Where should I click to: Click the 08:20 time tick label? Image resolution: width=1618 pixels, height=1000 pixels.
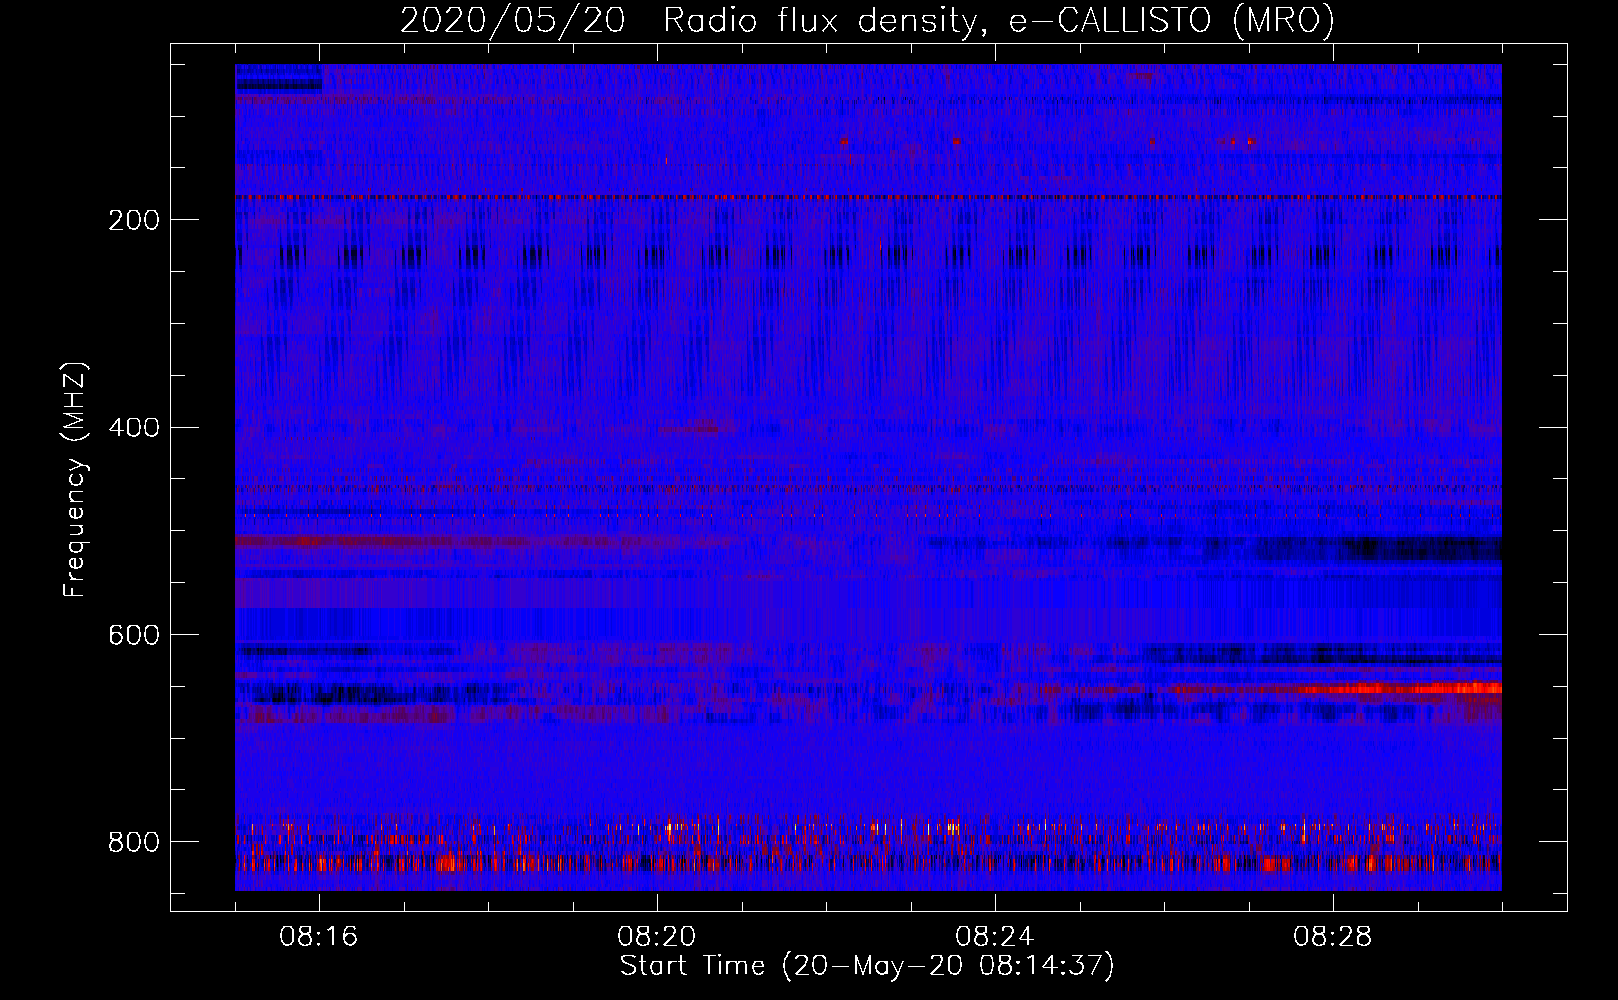pos(657,937)
